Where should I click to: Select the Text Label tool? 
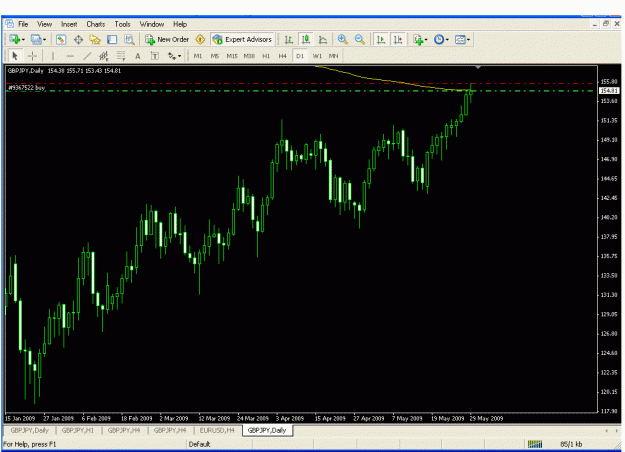click(155, 56)
